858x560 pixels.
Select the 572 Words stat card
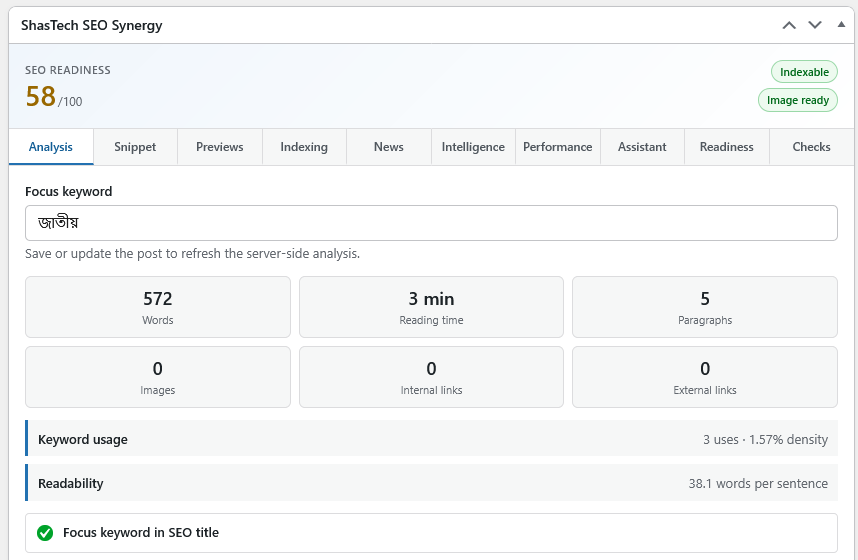[x=158, y=307]
